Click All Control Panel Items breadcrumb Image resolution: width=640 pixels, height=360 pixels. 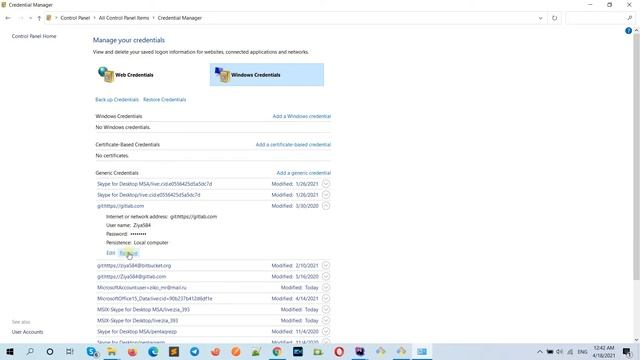[x=124, y=18]
